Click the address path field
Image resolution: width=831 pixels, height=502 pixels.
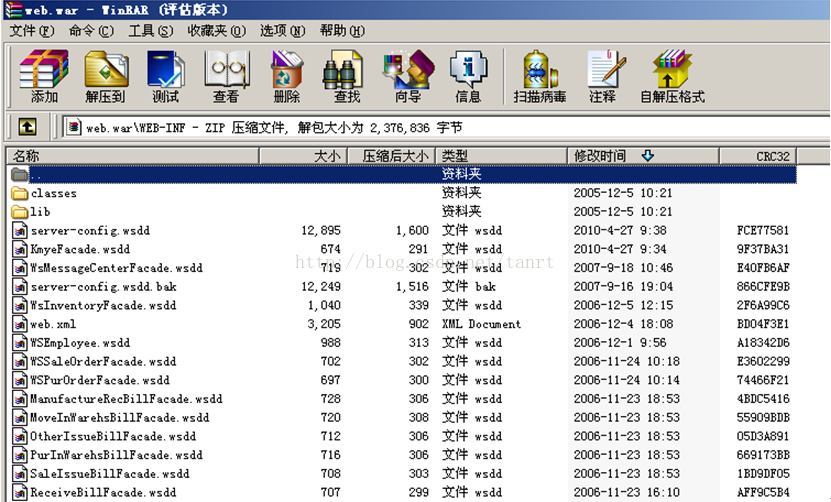tap(445, 127)
